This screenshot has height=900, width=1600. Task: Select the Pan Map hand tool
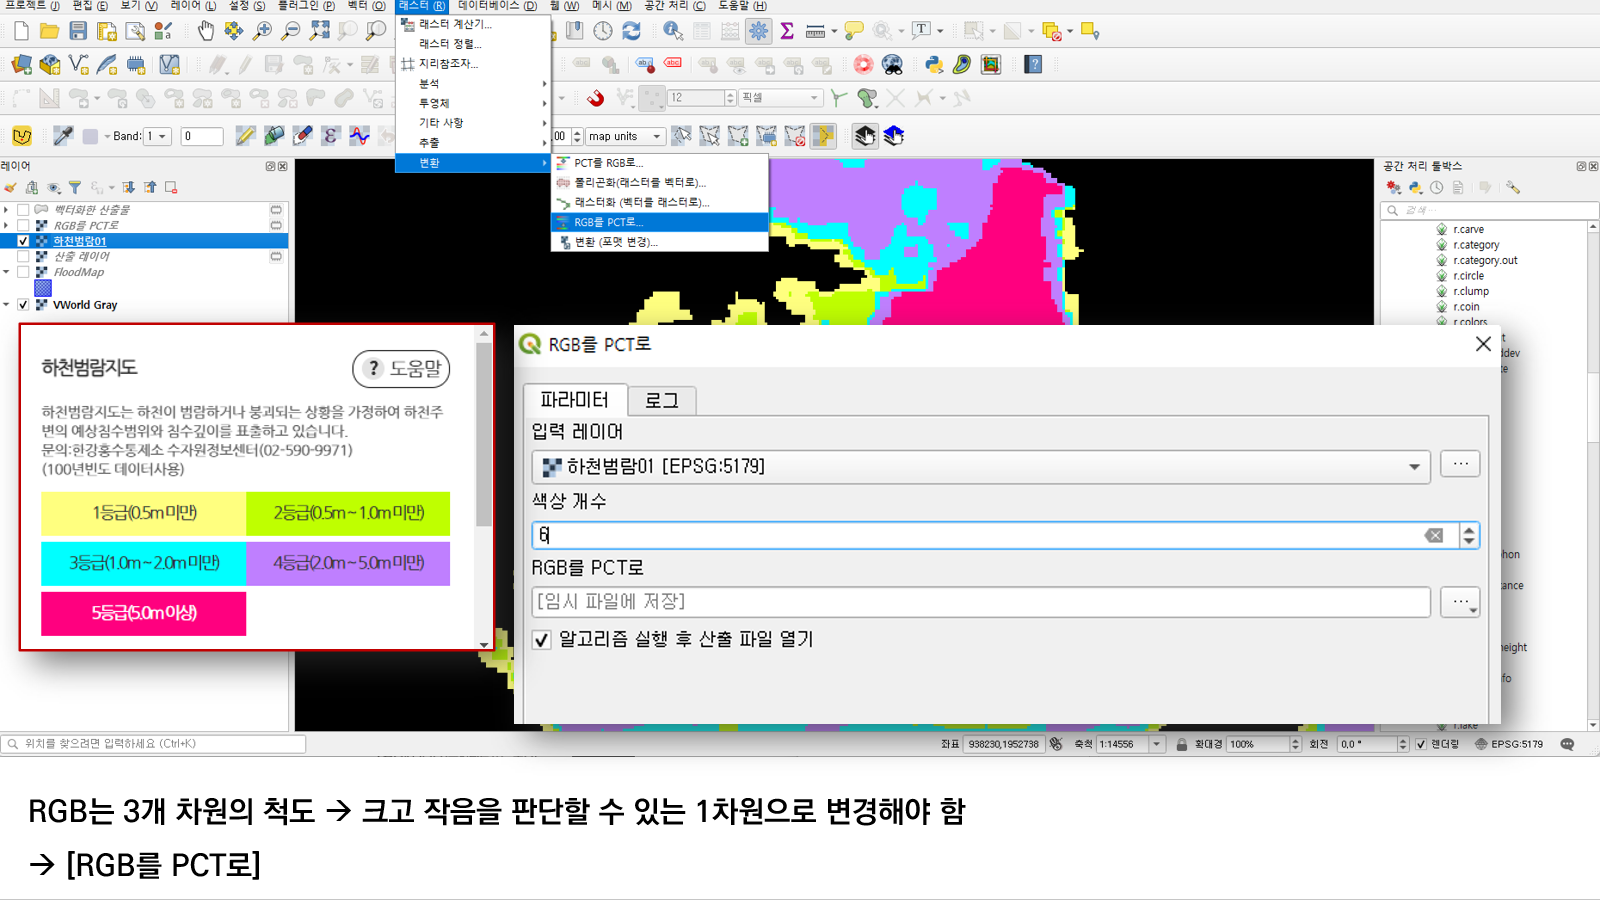205,31
